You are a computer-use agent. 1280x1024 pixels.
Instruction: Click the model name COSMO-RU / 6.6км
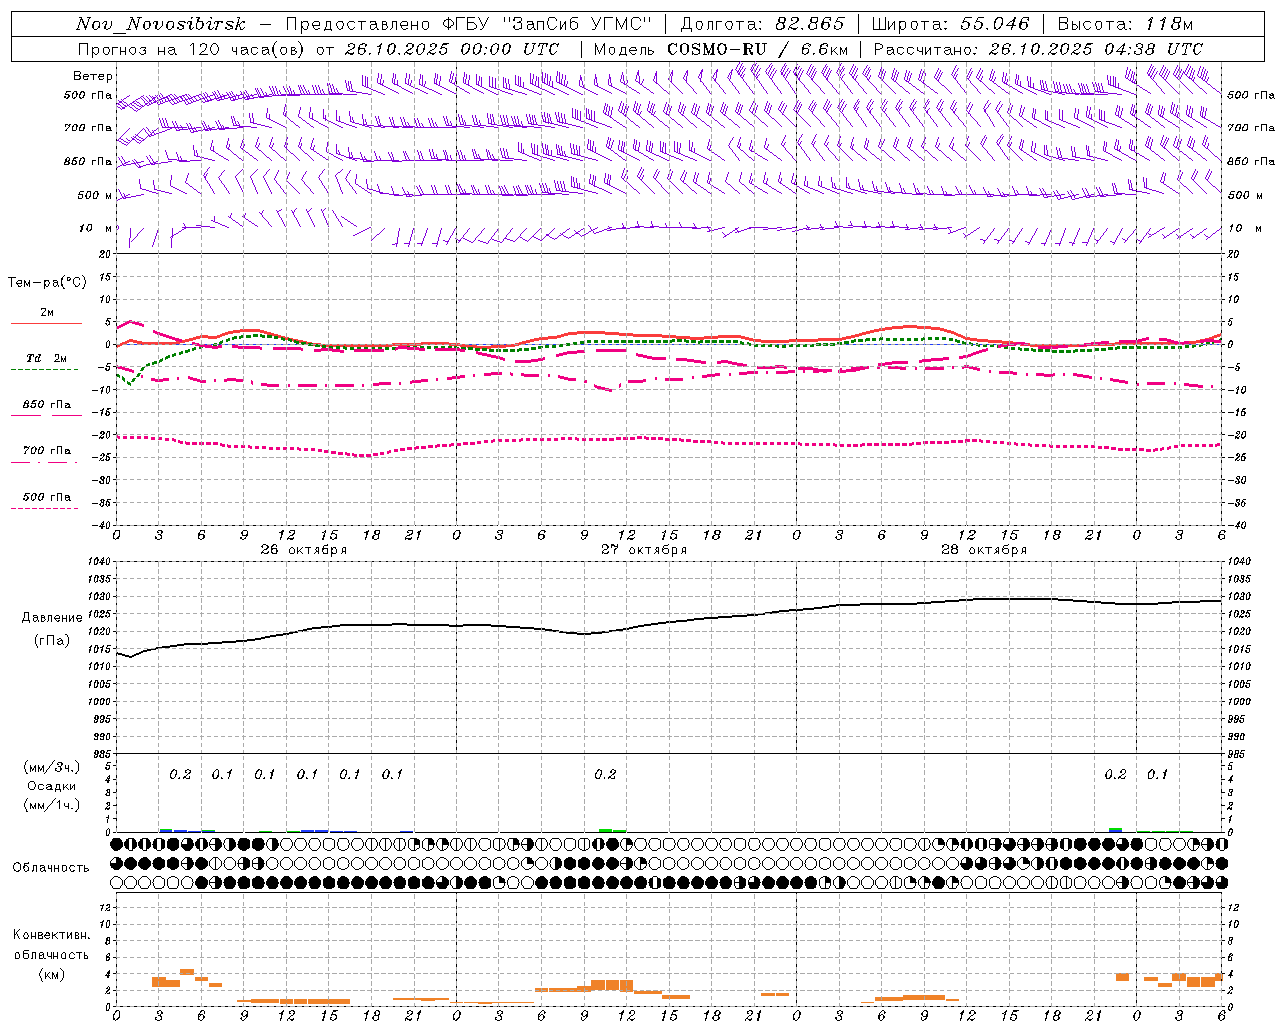[x=758, y=49]
